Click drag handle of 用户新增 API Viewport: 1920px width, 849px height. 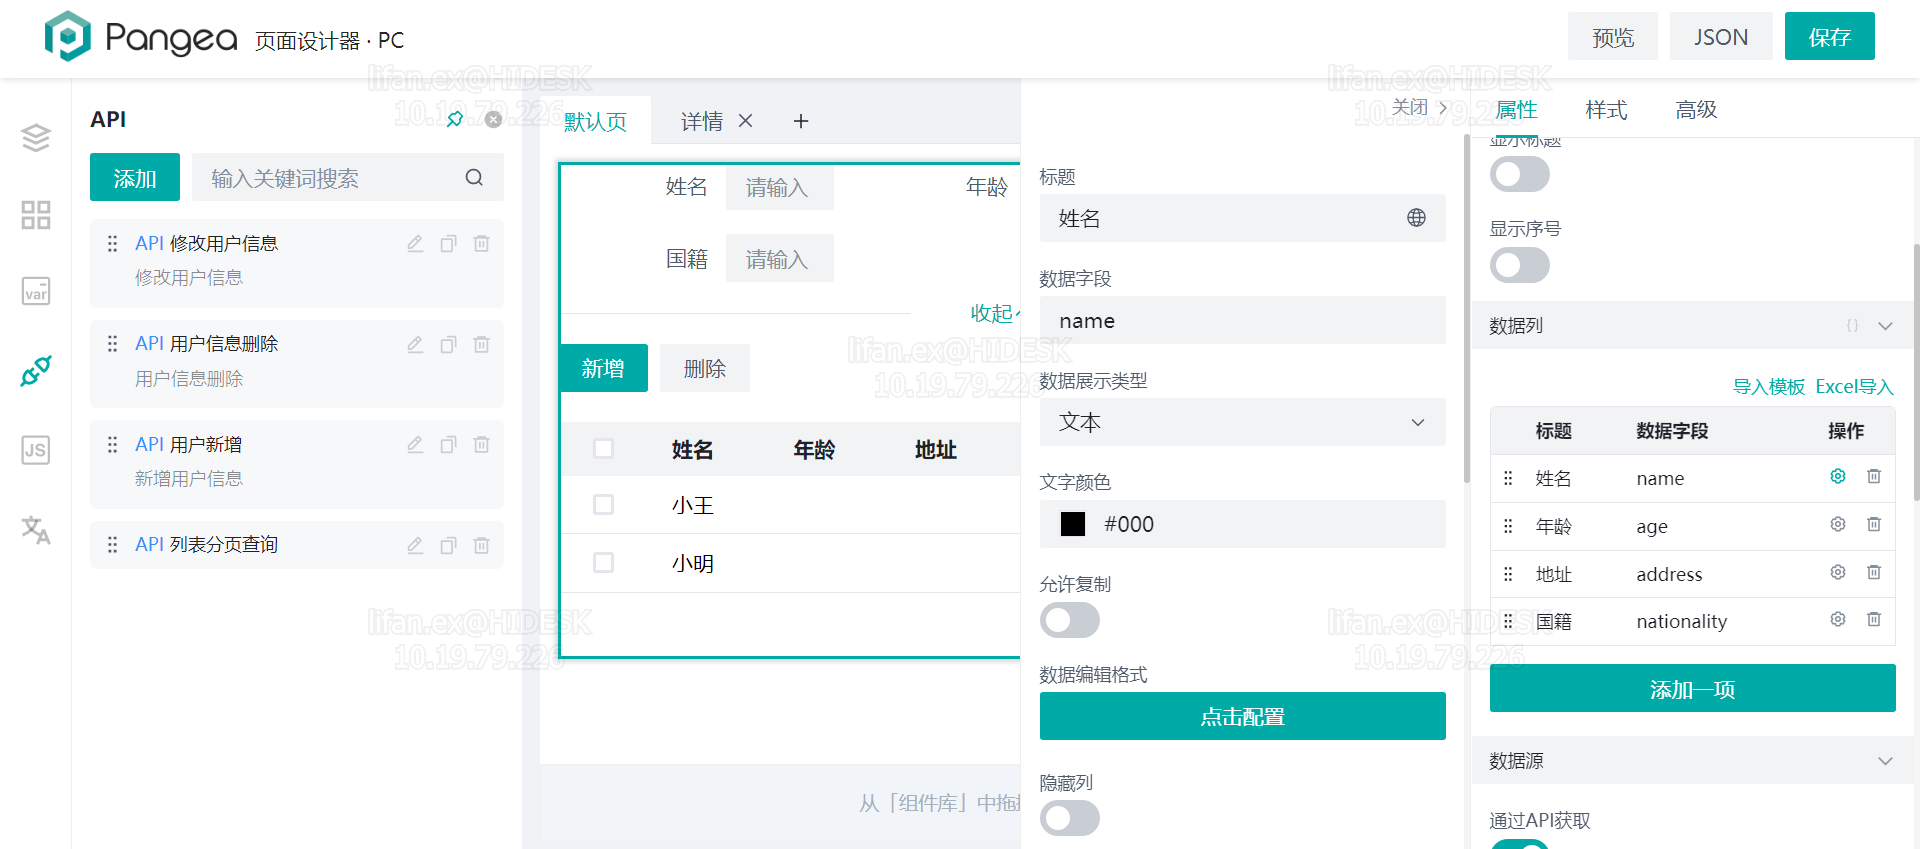[x=112, y=444]
